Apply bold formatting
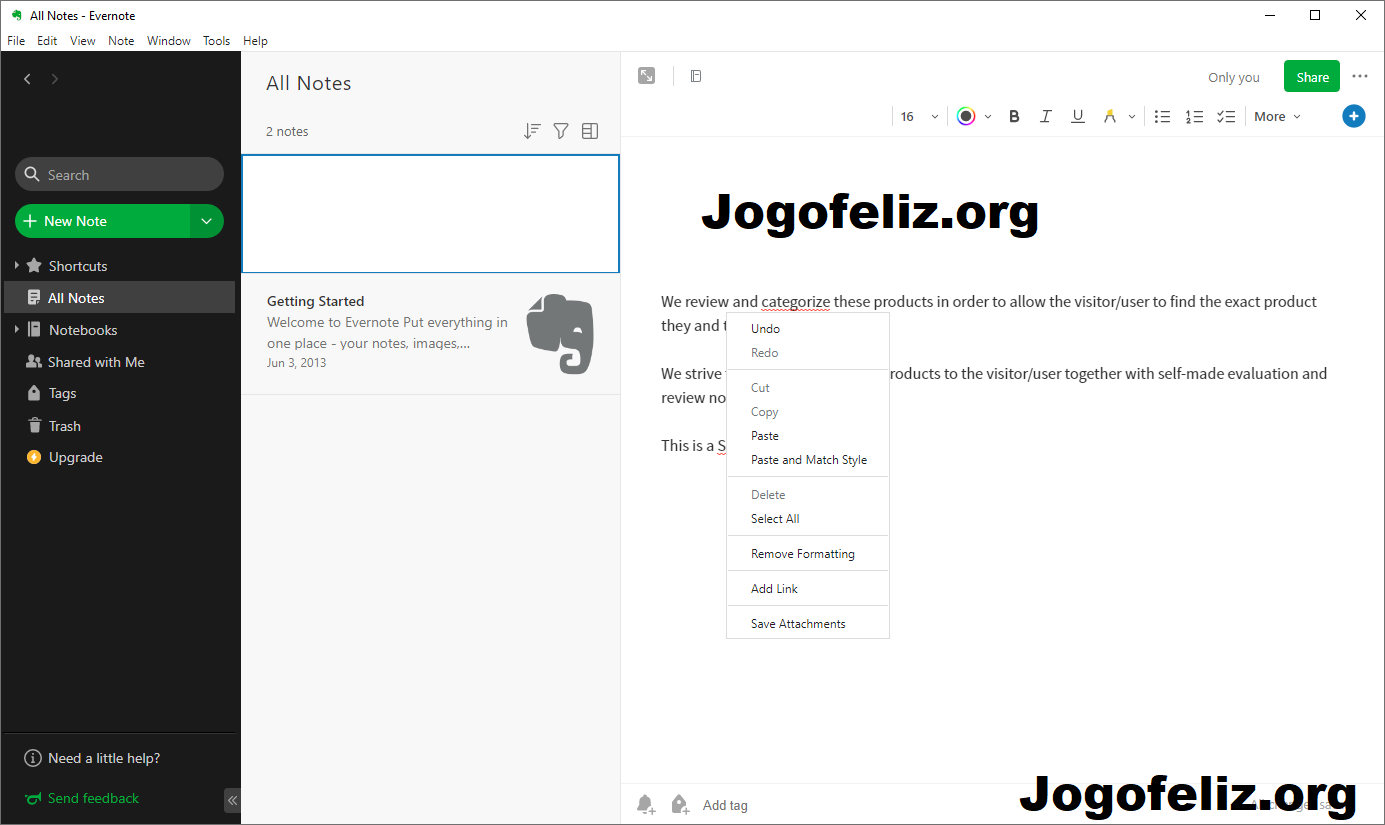The width and height of the screenshot is (1385, 825). coord(1014,116)
